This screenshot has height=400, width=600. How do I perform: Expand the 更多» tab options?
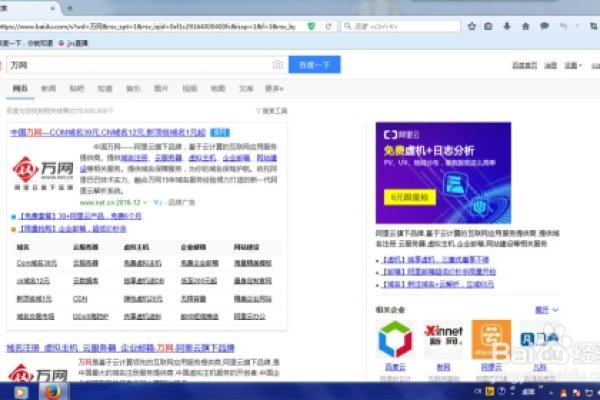coord(274,88)
